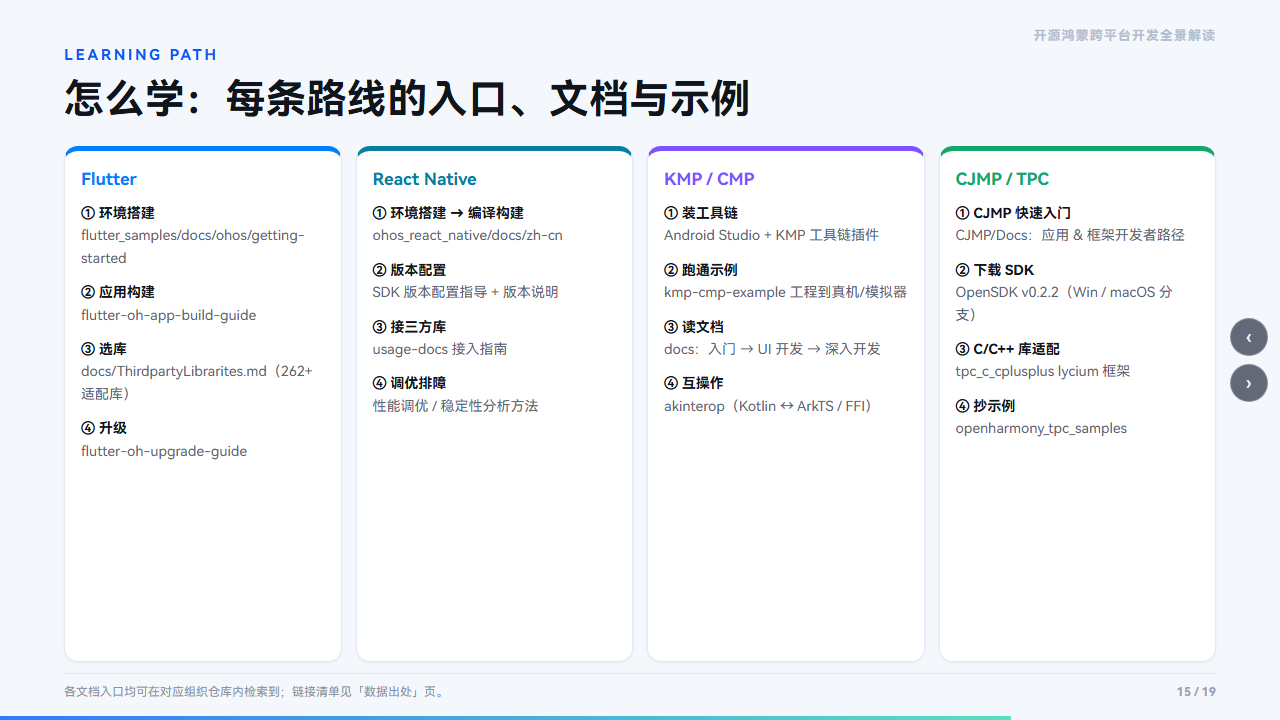Click React Native step ① 环境搭建 → 编译构建
This screenshot has width=1280, height=720.
coord(448,213)
